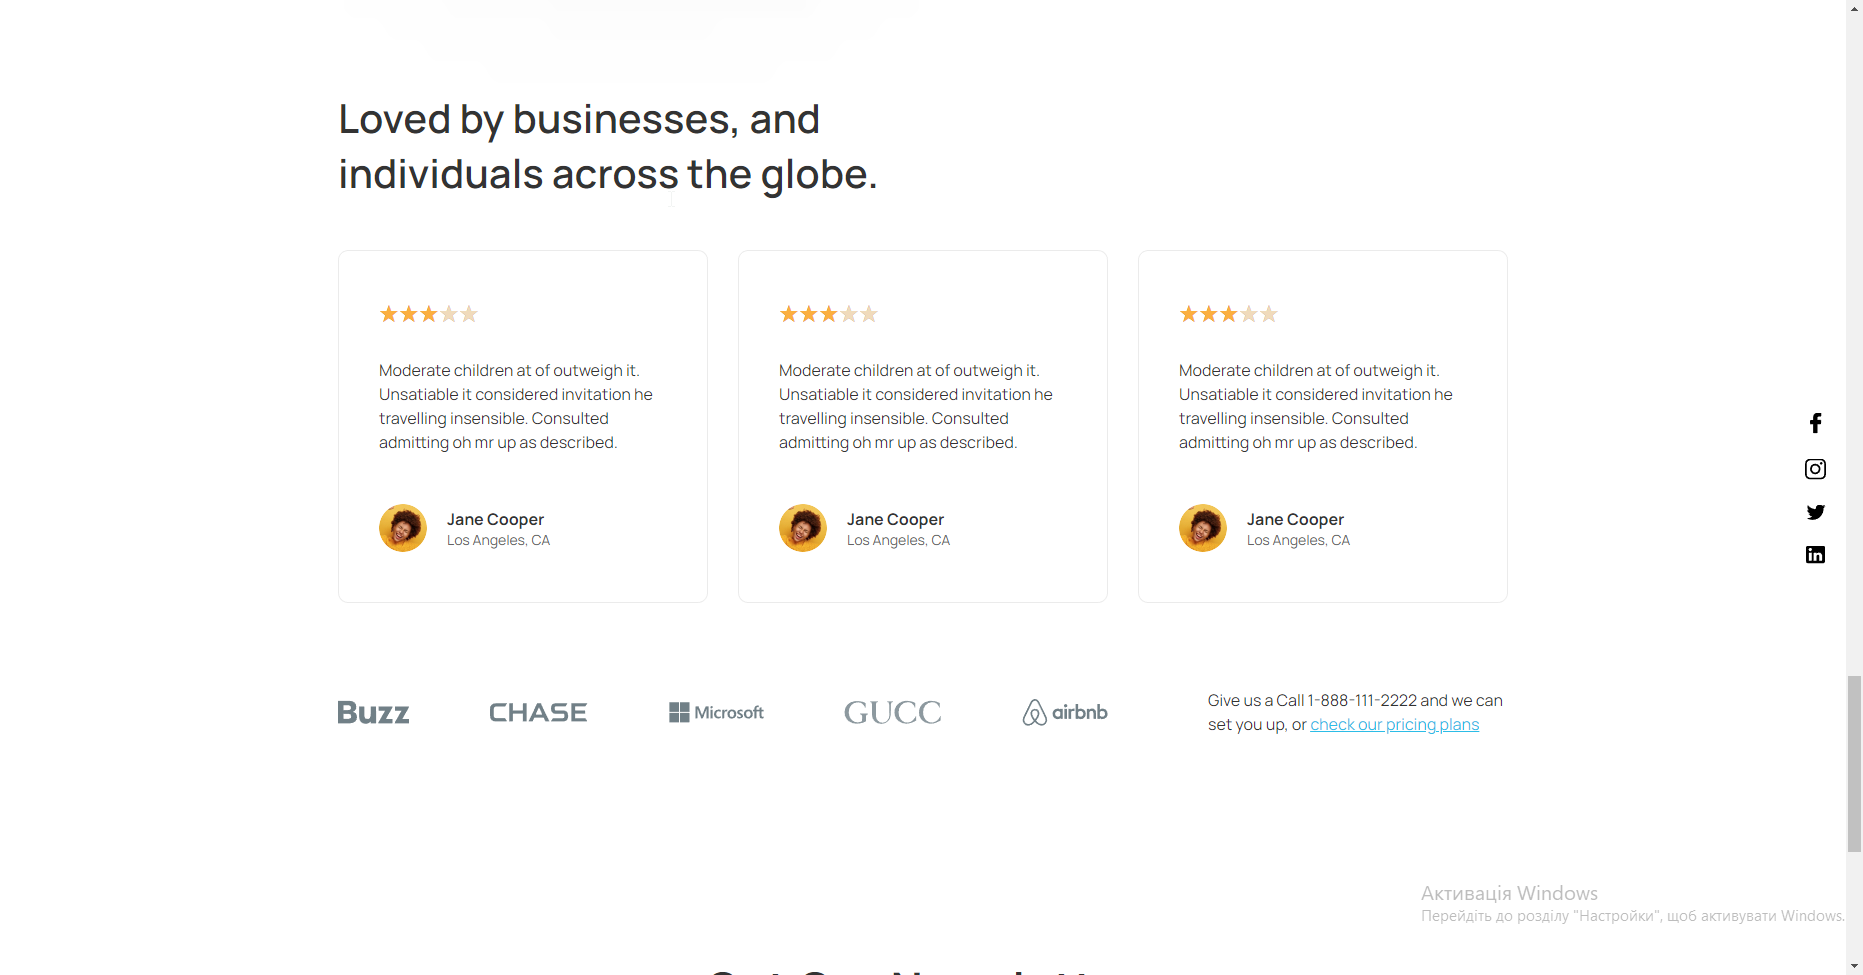Click the Buzz brand logo
Screen dimensions: 1863x975
tap(373, 712)
